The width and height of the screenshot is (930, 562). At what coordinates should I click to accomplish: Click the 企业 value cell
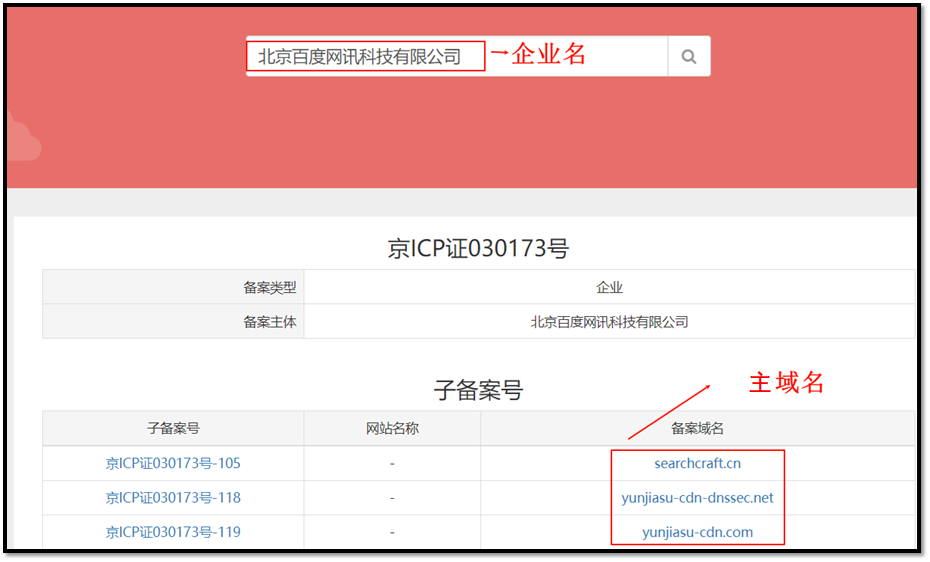[609, 288]
